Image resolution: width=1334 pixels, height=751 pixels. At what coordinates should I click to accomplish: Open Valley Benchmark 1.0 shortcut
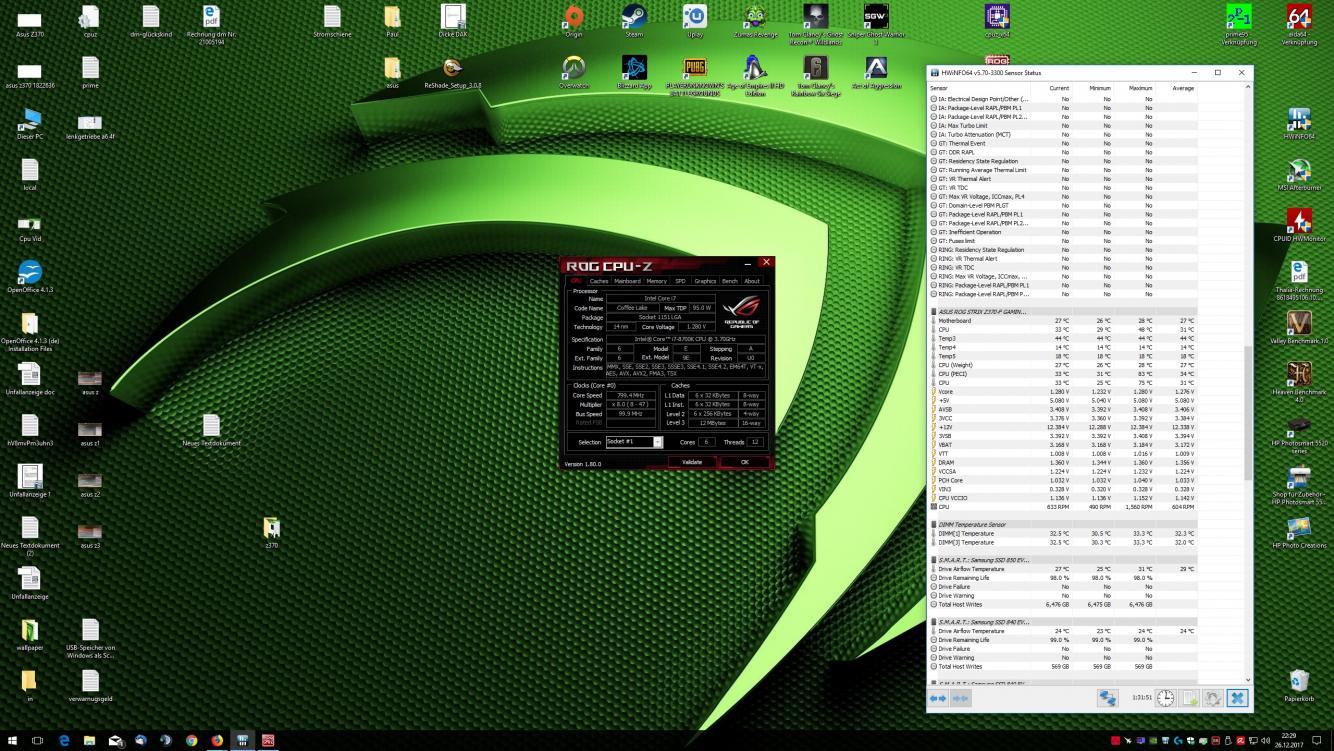[x=1299, y=328]
